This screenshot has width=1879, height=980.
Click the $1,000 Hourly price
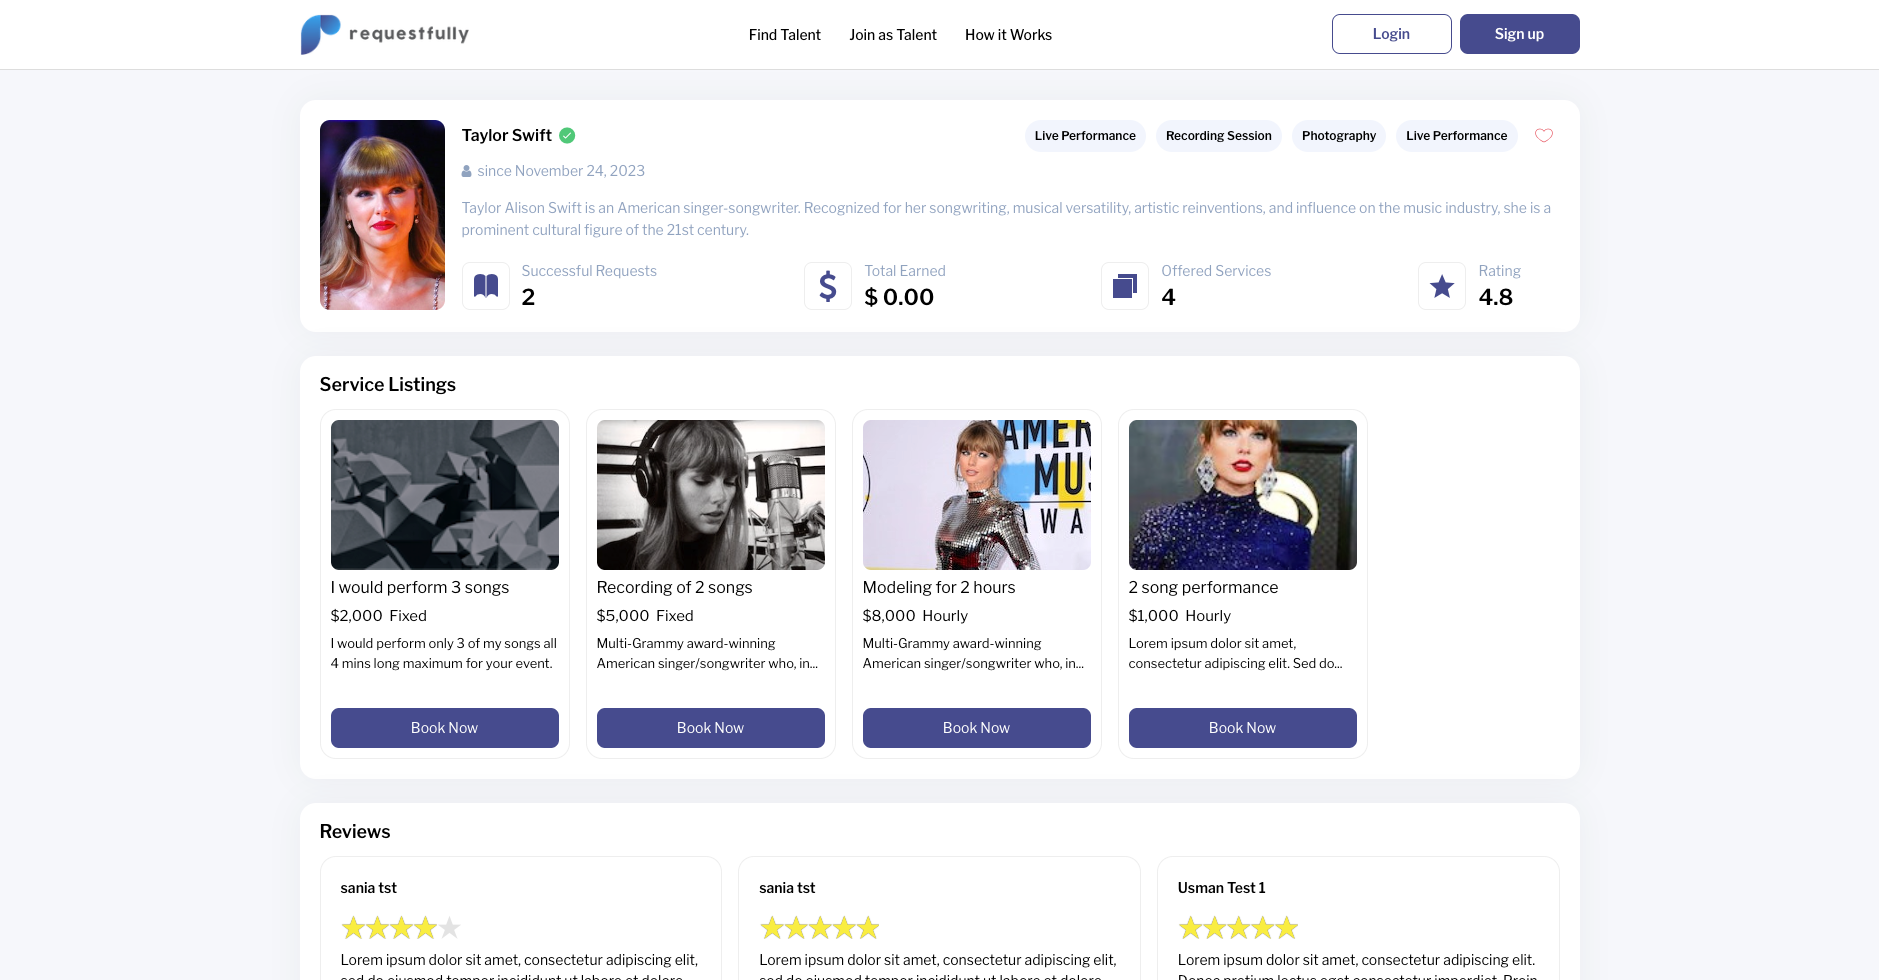[x=1180, y=616]
